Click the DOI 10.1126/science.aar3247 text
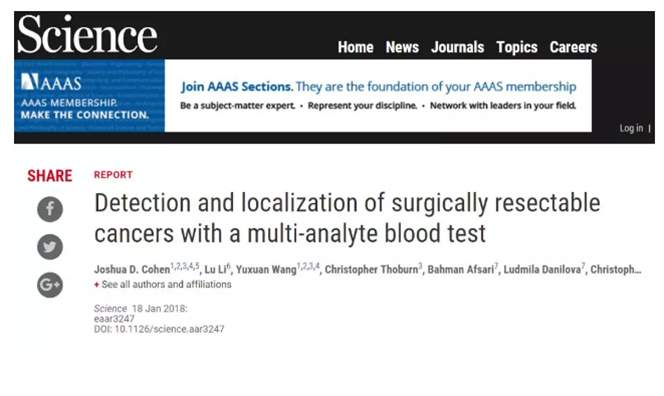This screenshot has height=396, width=664. (x=159, y=329)
